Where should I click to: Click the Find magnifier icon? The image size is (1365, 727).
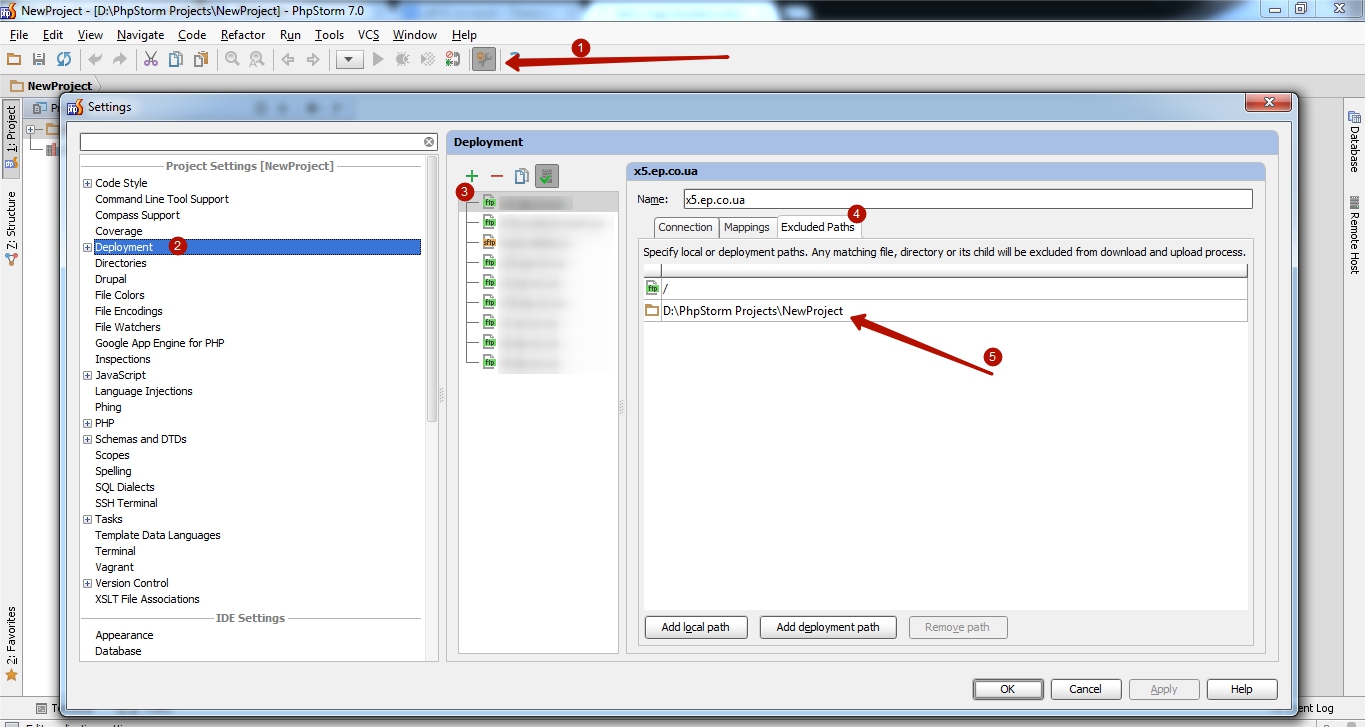point(232,59)
